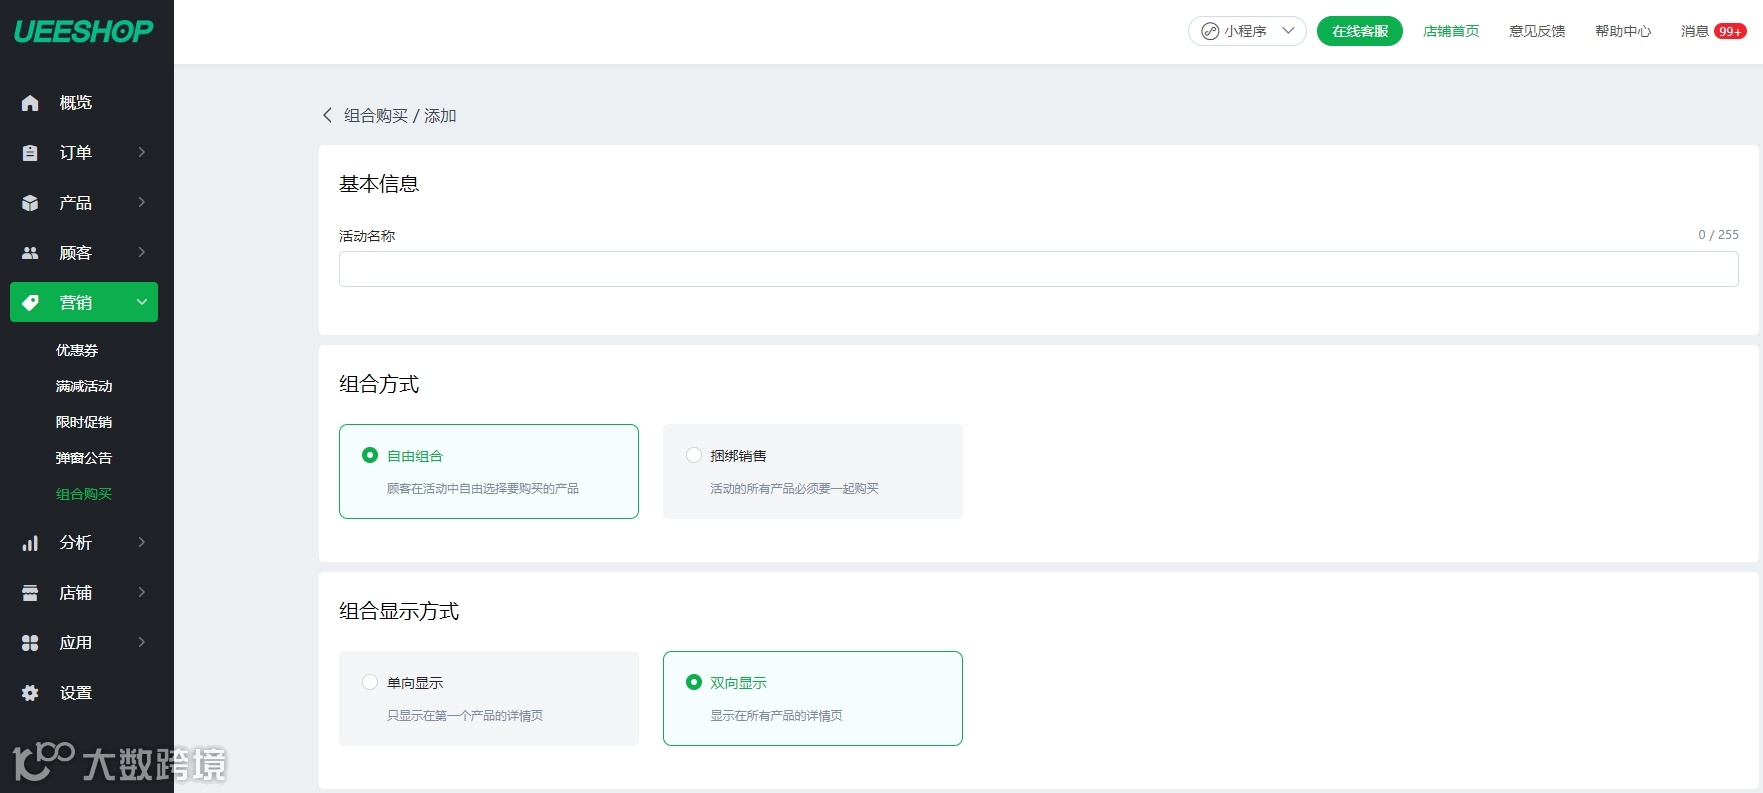Viewport: 1763px width, 793px height.
Task: Click the apps grid icon beside 应用
Action: [30, 643]
